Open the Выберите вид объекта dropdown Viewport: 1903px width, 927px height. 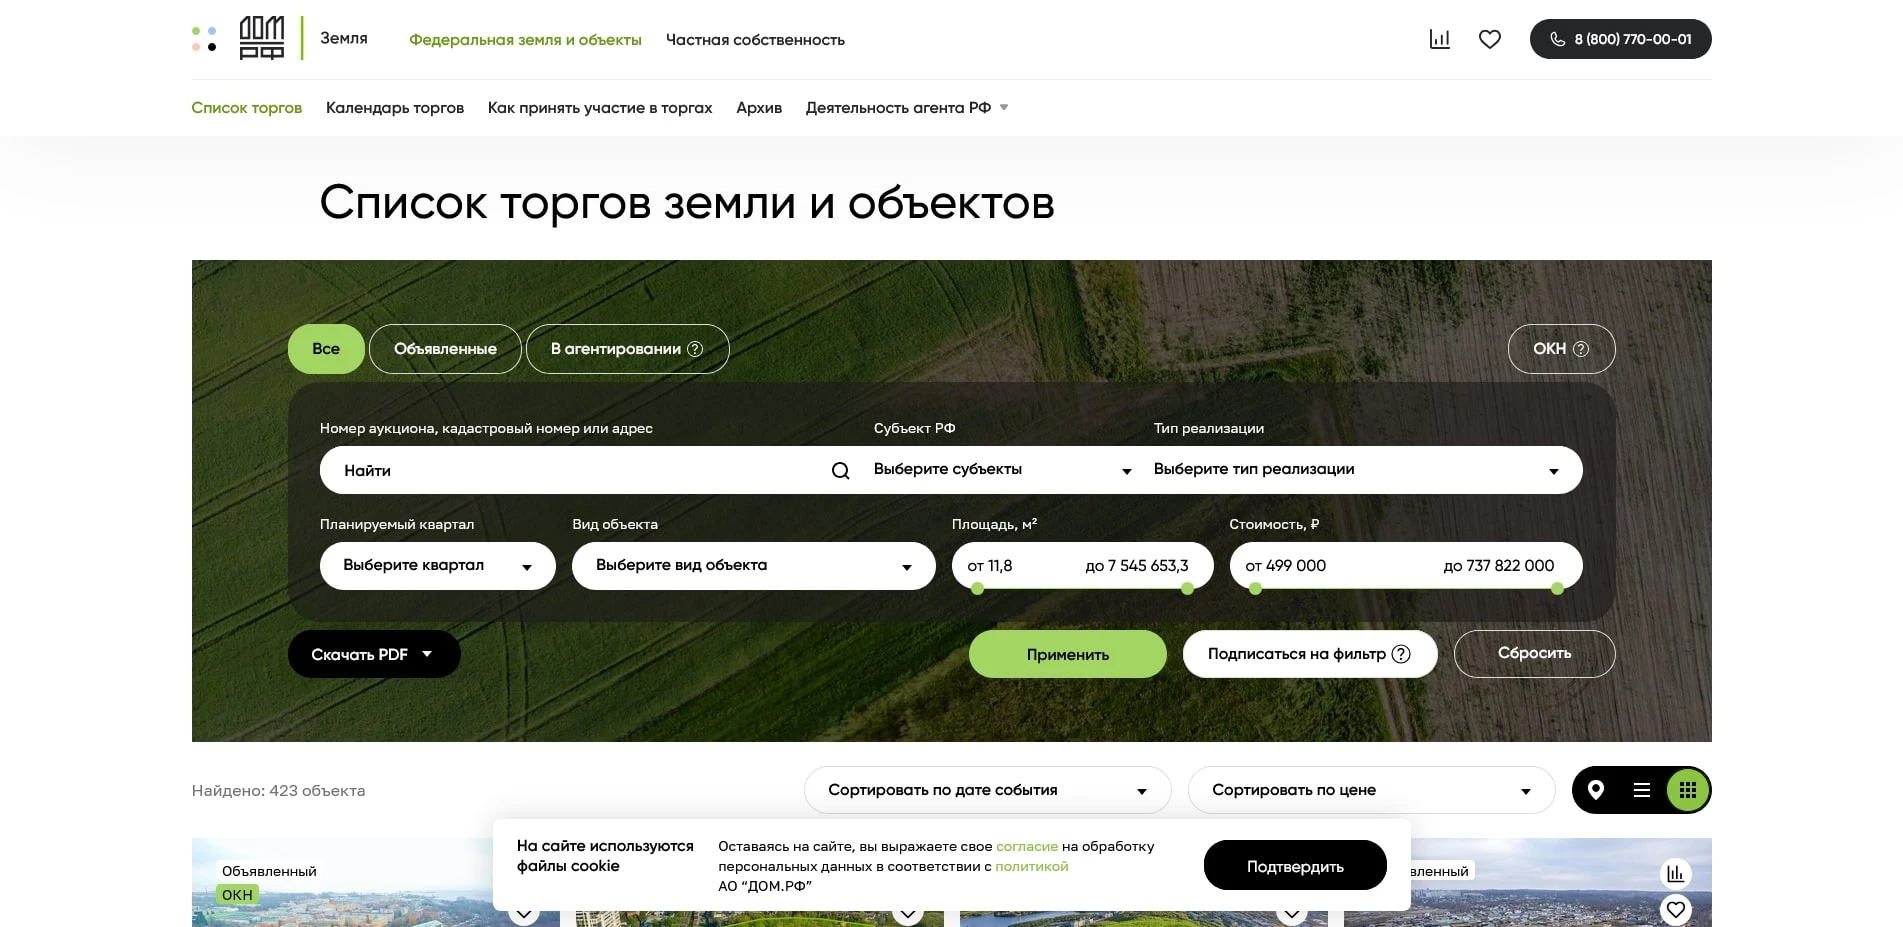(x=753, y=566)
